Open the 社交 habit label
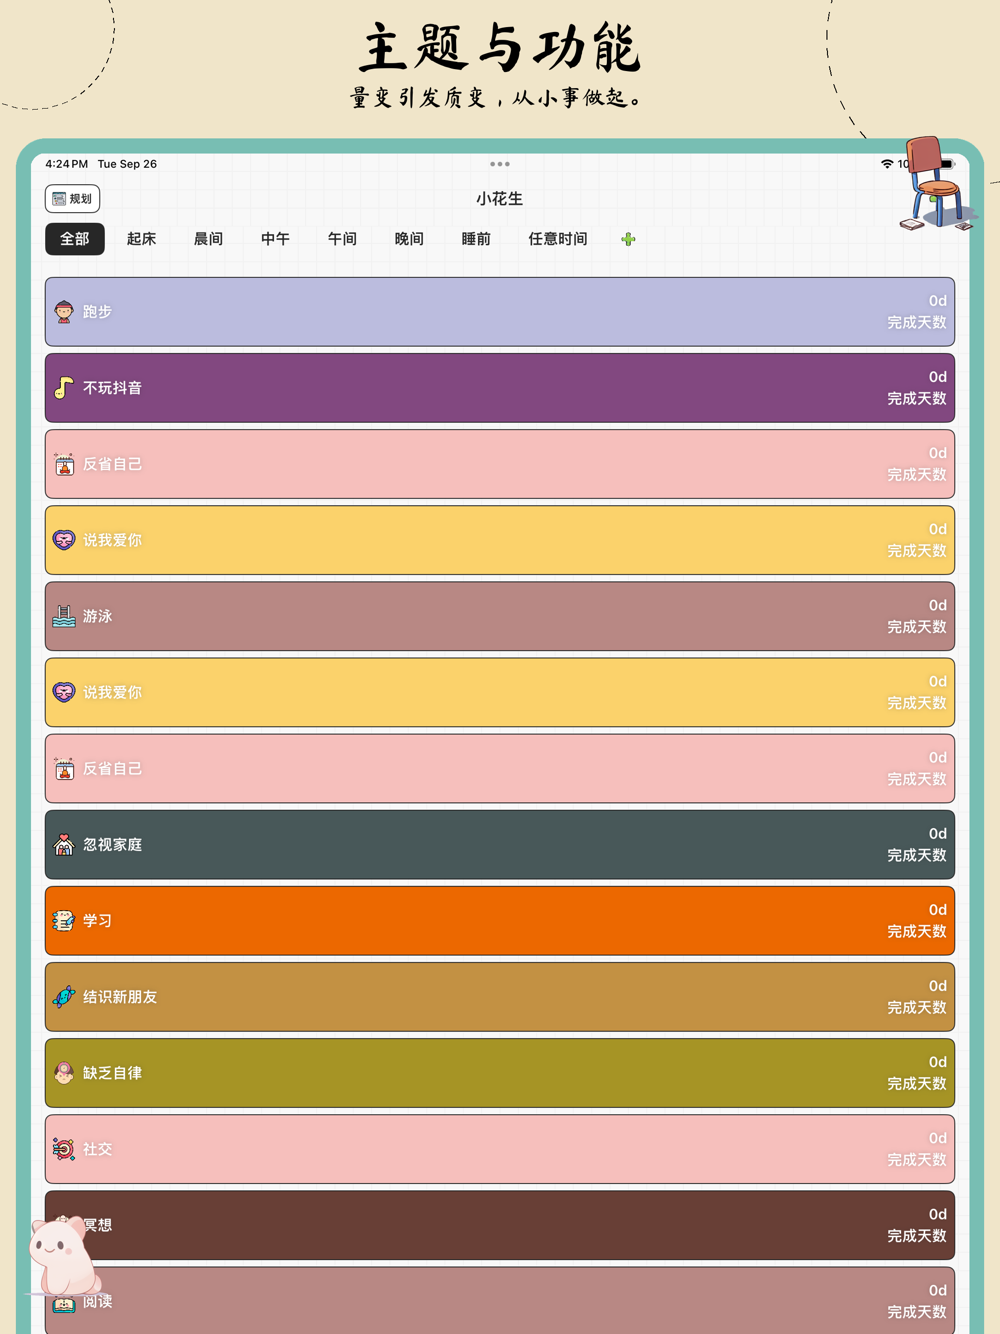Image resolution: width=1000 pixels, height=1334 pixels. click(98, 1149)
